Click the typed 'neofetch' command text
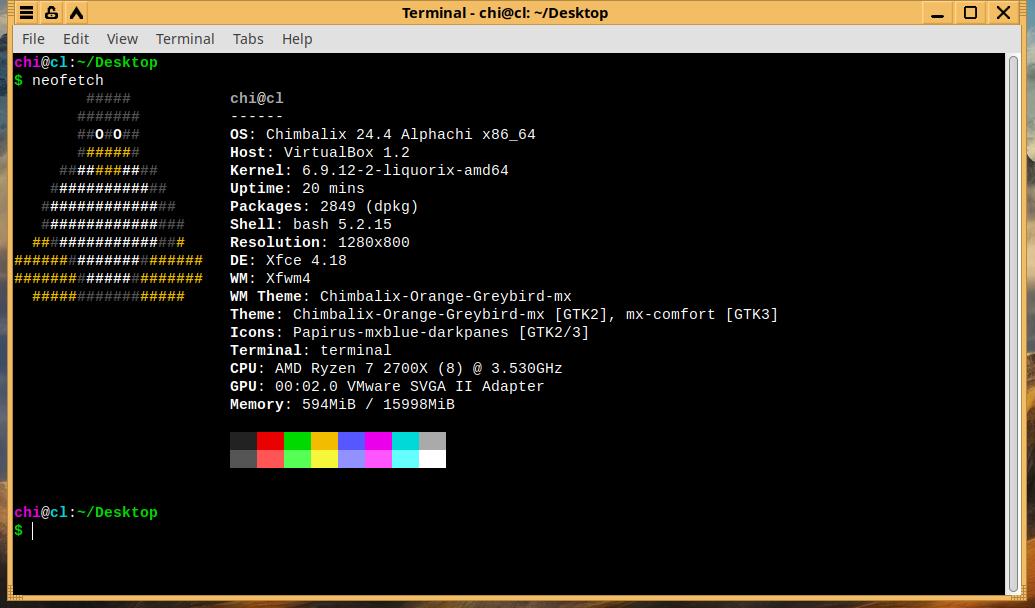Viewport: 1035px width, 608px height. pyautogui.click(x=68, y=81)
